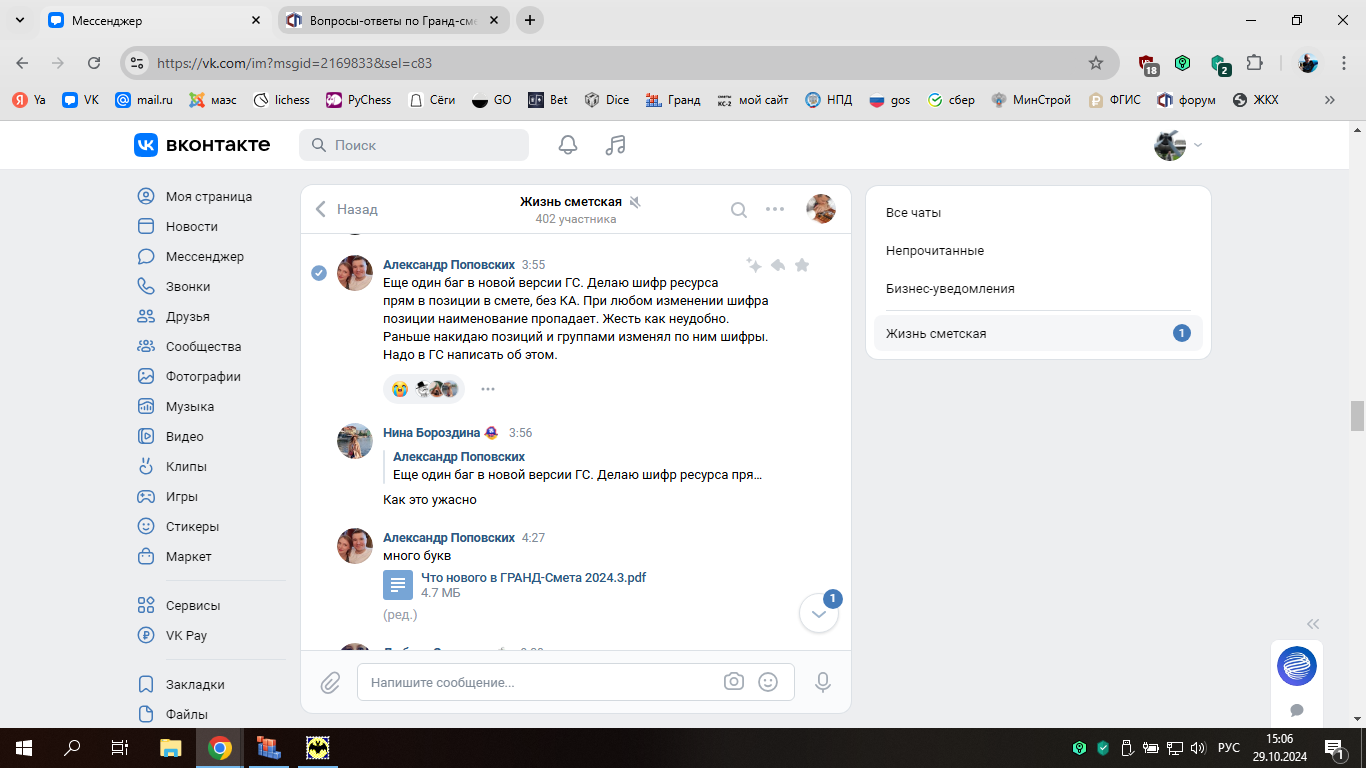Screen dimensions: 1366x768
Task: Deselect the checked 3:55 message
Action: coord(319,273)
